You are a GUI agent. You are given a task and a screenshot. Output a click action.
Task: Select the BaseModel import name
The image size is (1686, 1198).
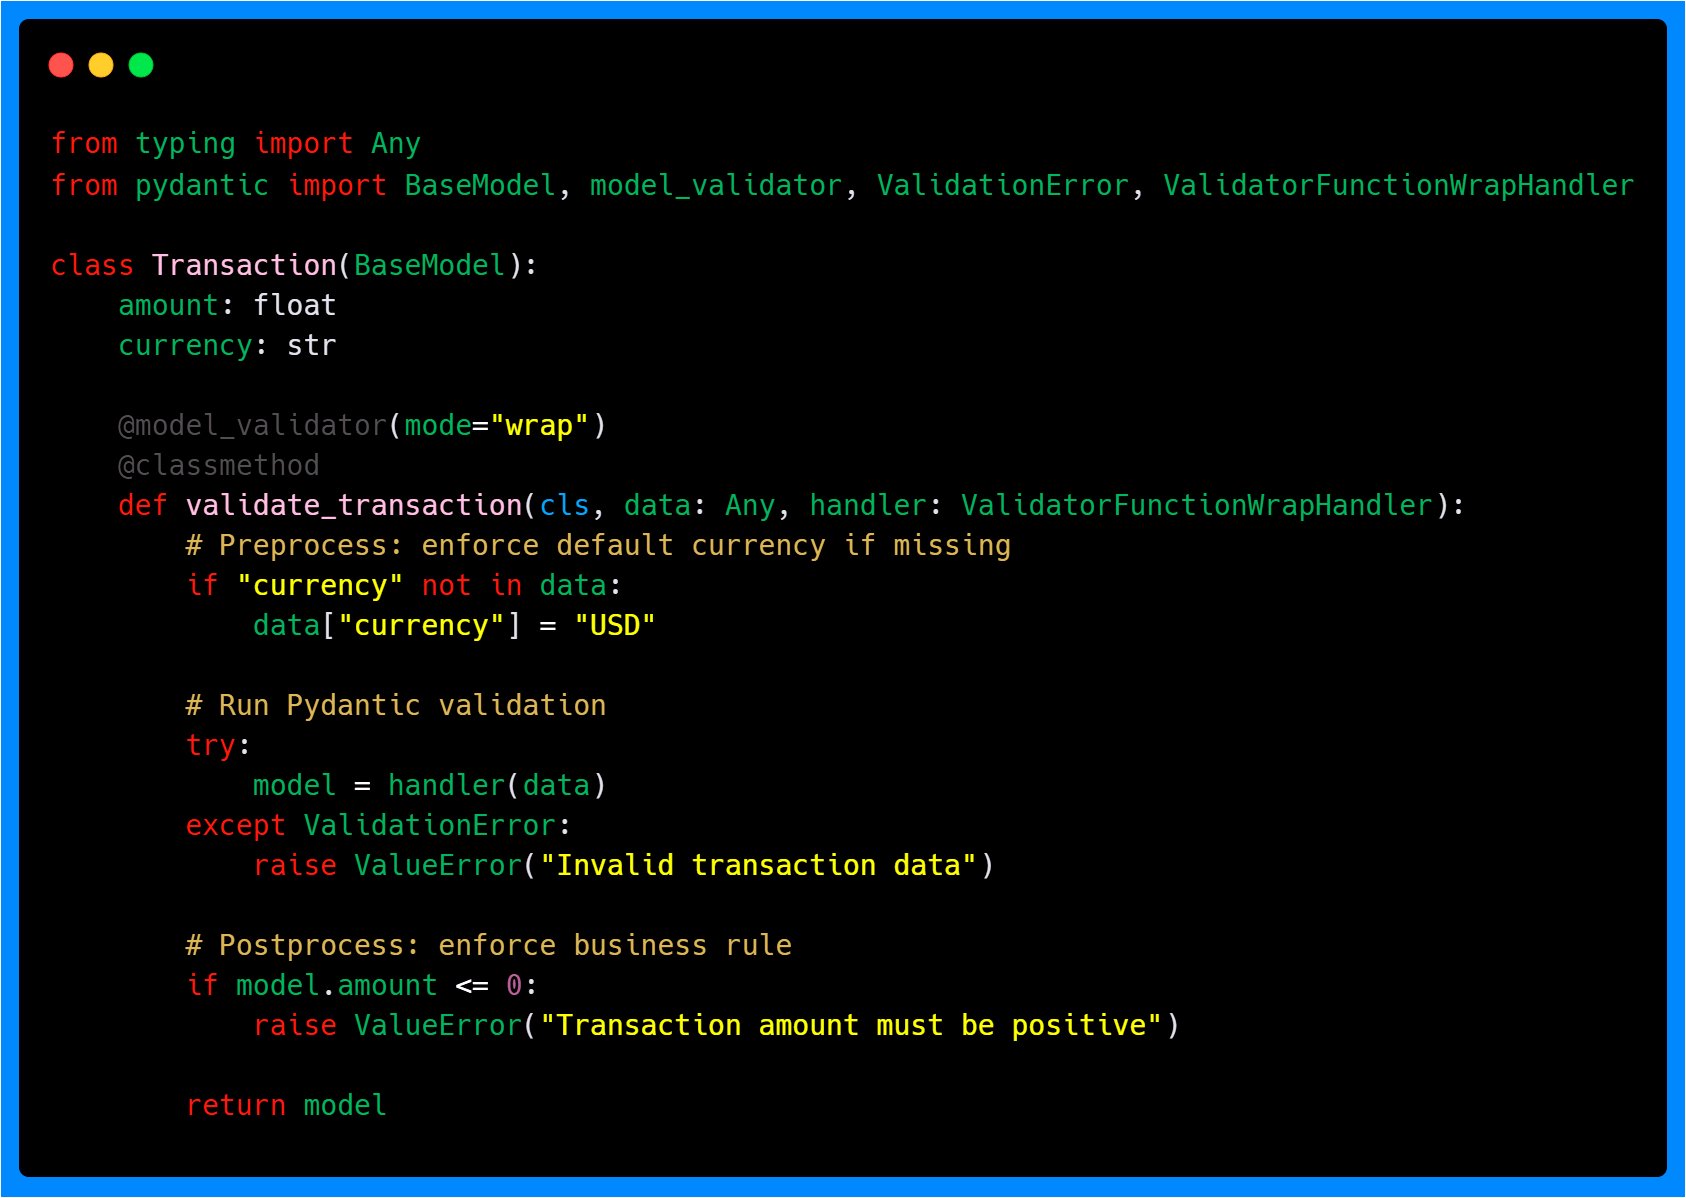[x=479, y=185]
